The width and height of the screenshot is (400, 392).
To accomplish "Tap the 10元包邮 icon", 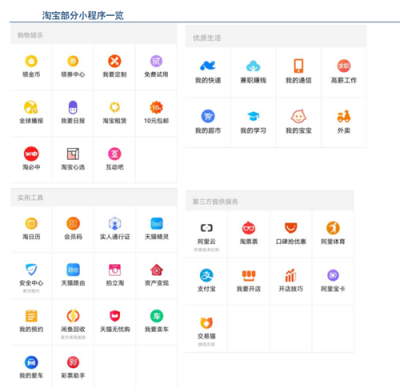I will [156, 108].
